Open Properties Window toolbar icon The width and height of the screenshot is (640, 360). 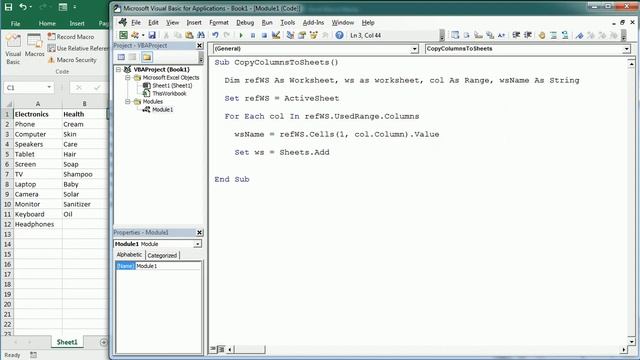302,36
